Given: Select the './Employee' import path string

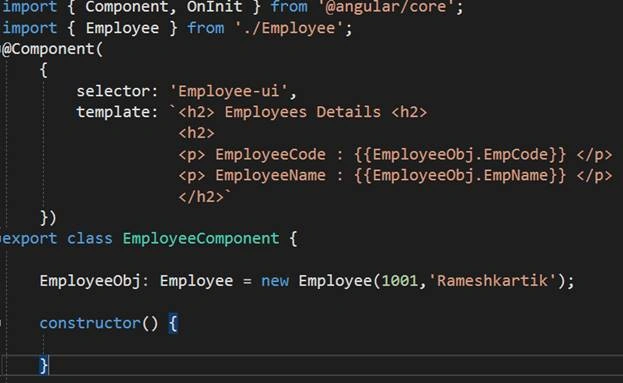Looking at the screenshot, I should pos(289,28).
